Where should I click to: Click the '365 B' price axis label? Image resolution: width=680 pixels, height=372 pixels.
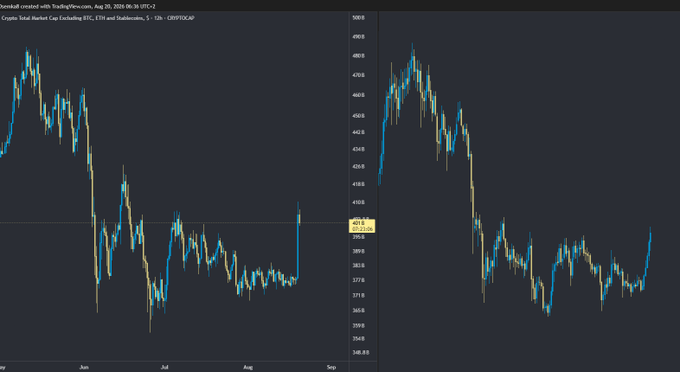[x=358, y=311]
